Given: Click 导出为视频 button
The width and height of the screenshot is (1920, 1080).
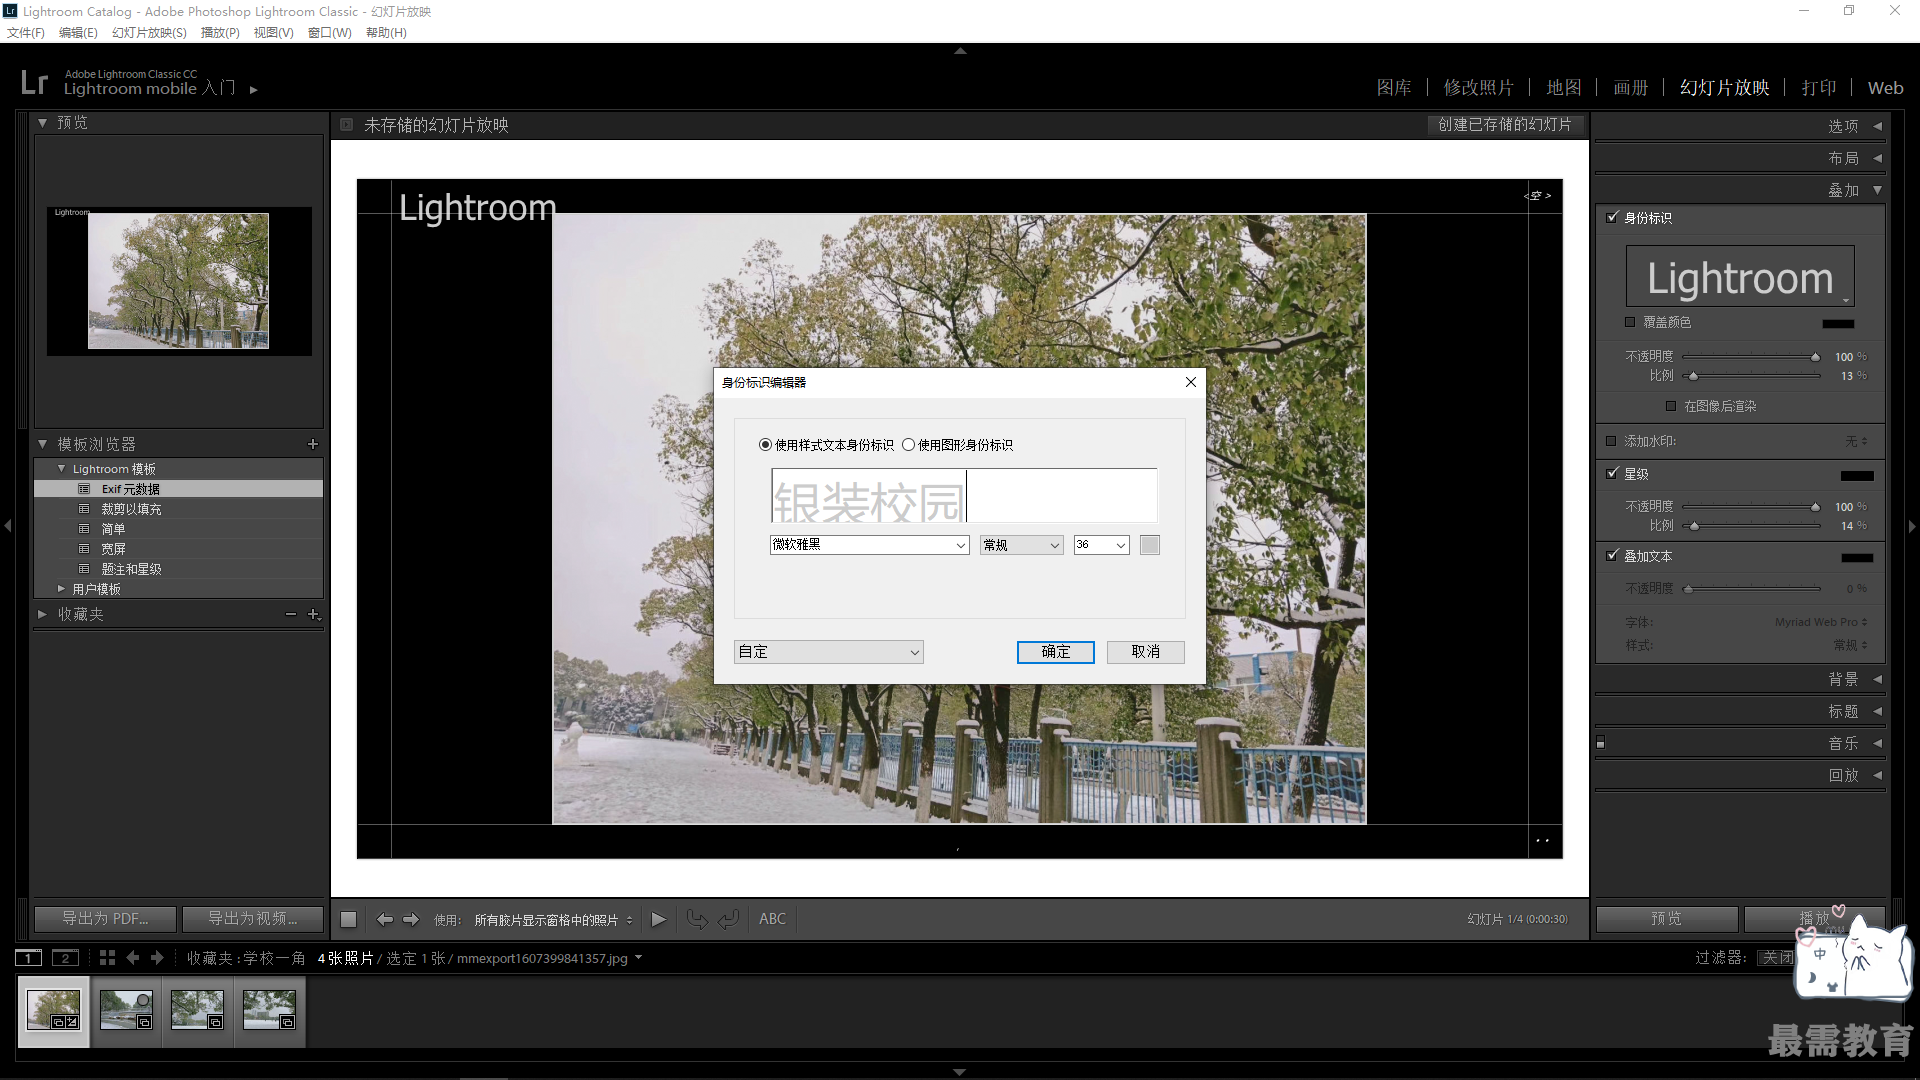Looking at the screenshot, I should pos(253,919).
